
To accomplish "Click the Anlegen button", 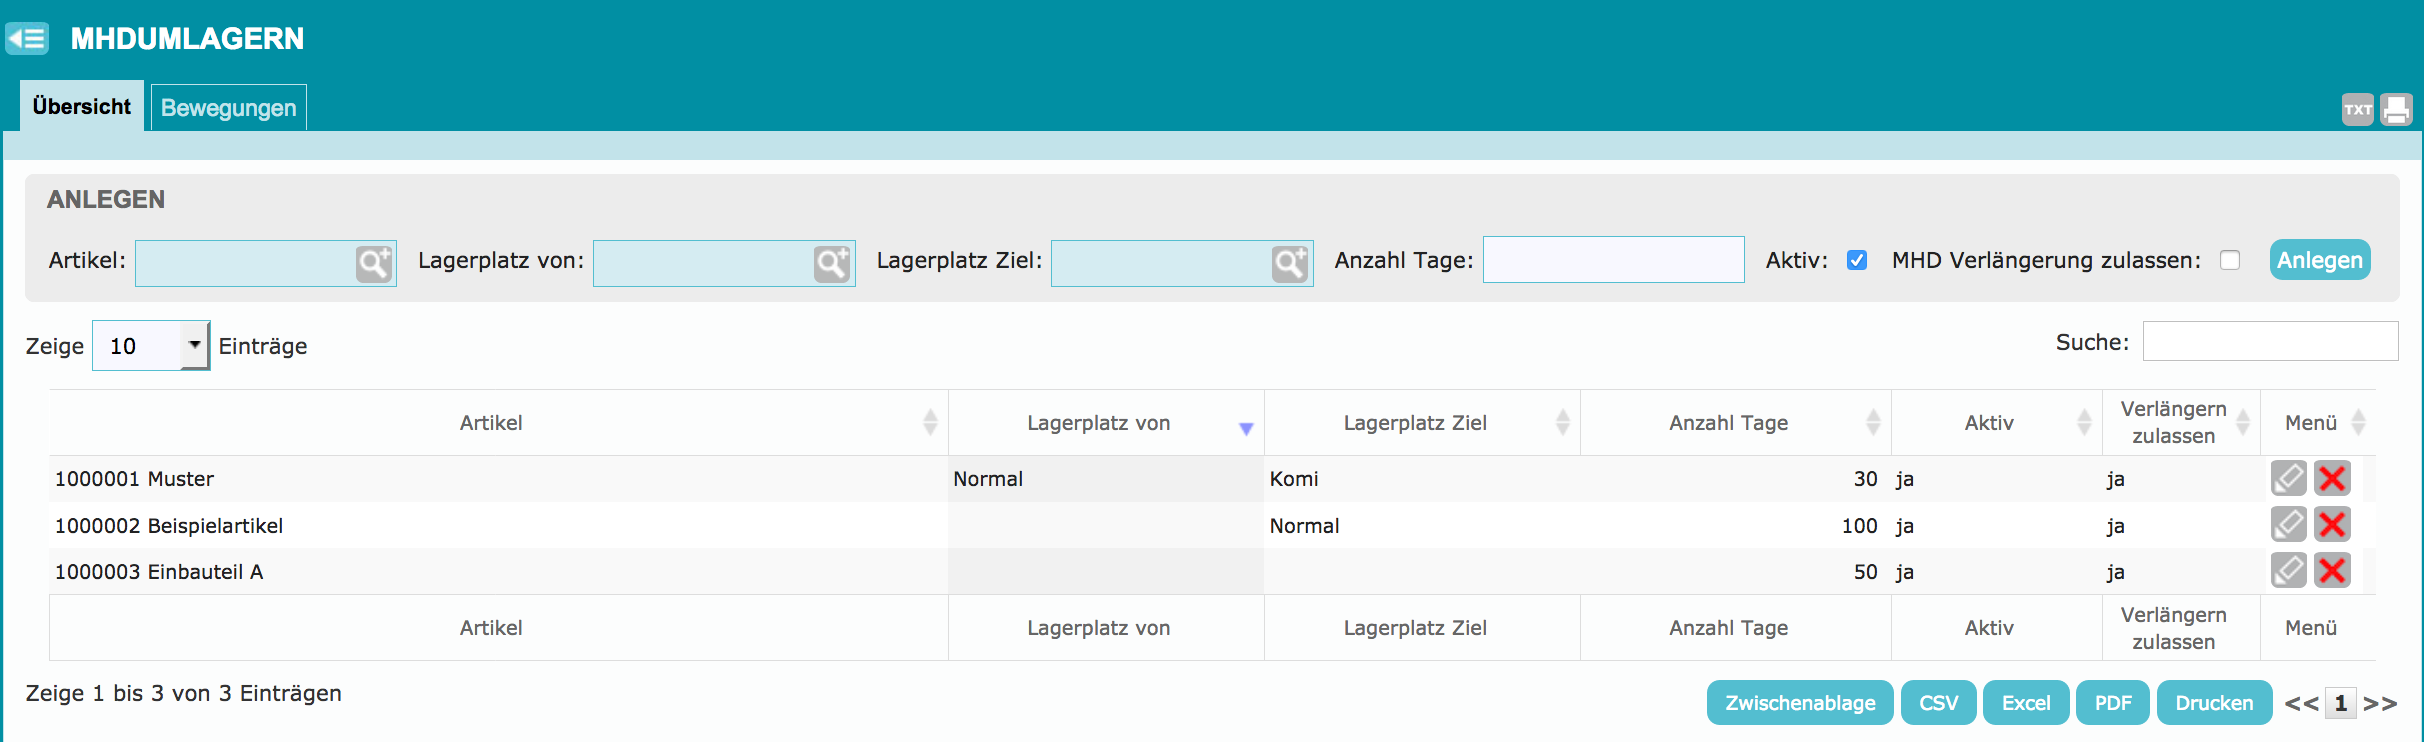I will 2320,260.
